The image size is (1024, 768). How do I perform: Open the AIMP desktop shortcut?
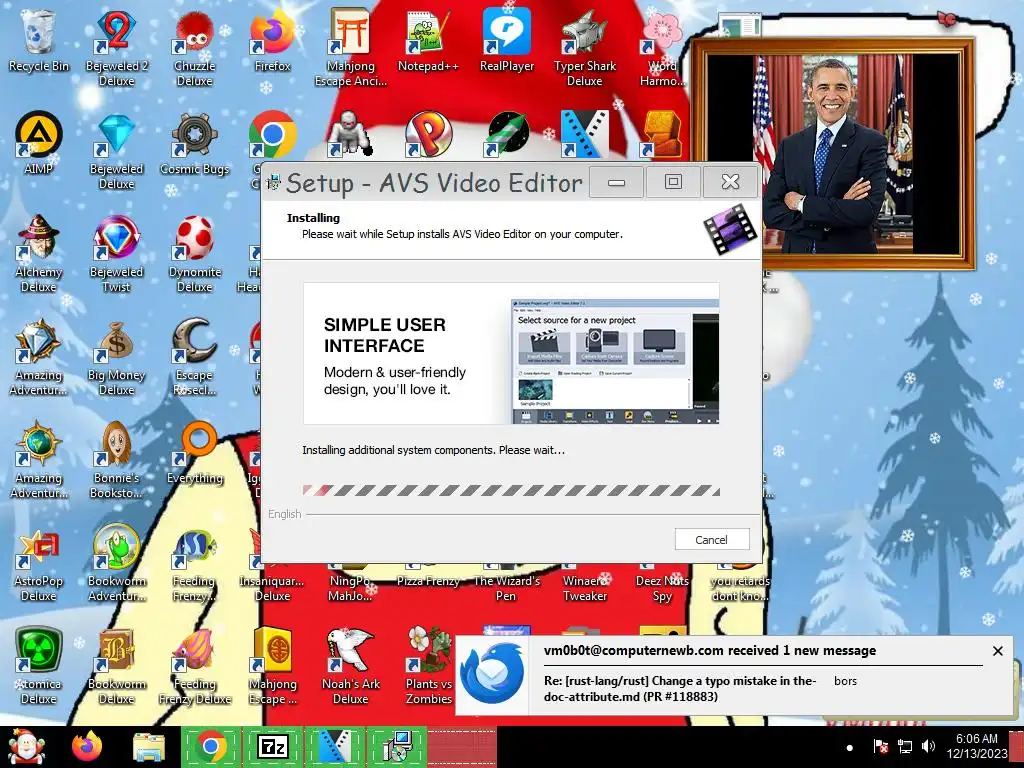[x=39, y=142]
